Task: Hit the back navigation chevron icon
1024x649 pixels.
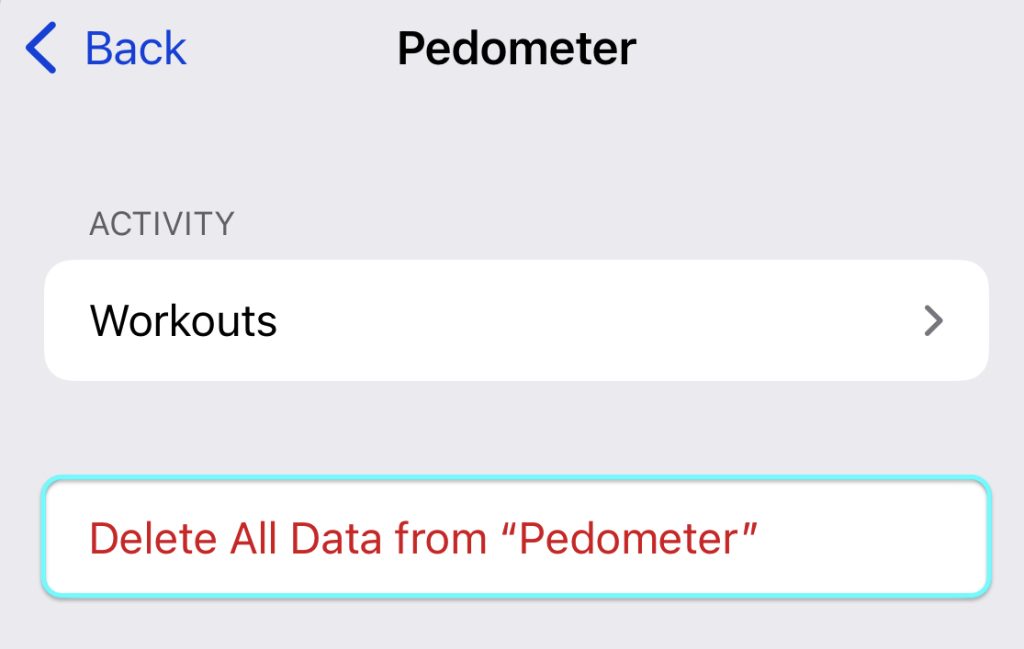Action: point(41,49)
